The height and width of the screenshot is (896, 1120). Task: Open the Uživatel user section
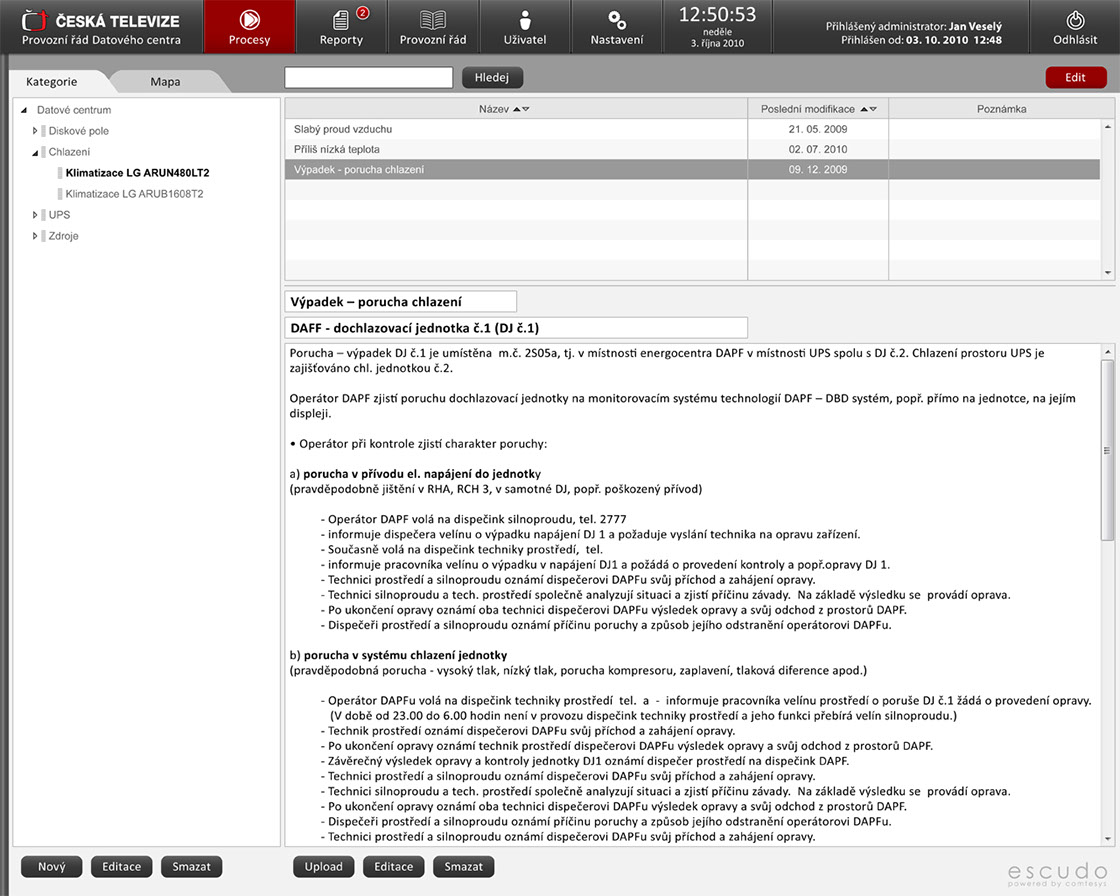pos(525,27)
